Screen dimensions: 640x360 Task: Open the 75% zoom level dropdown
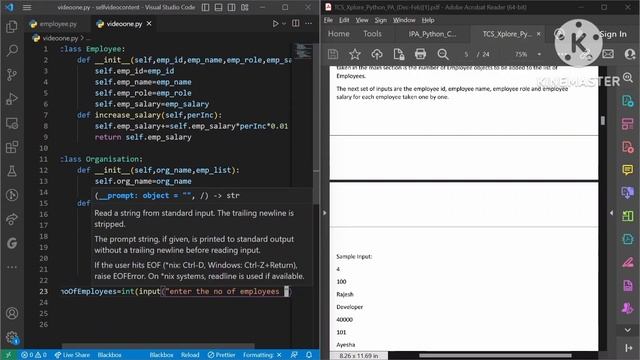coord(539,54)
